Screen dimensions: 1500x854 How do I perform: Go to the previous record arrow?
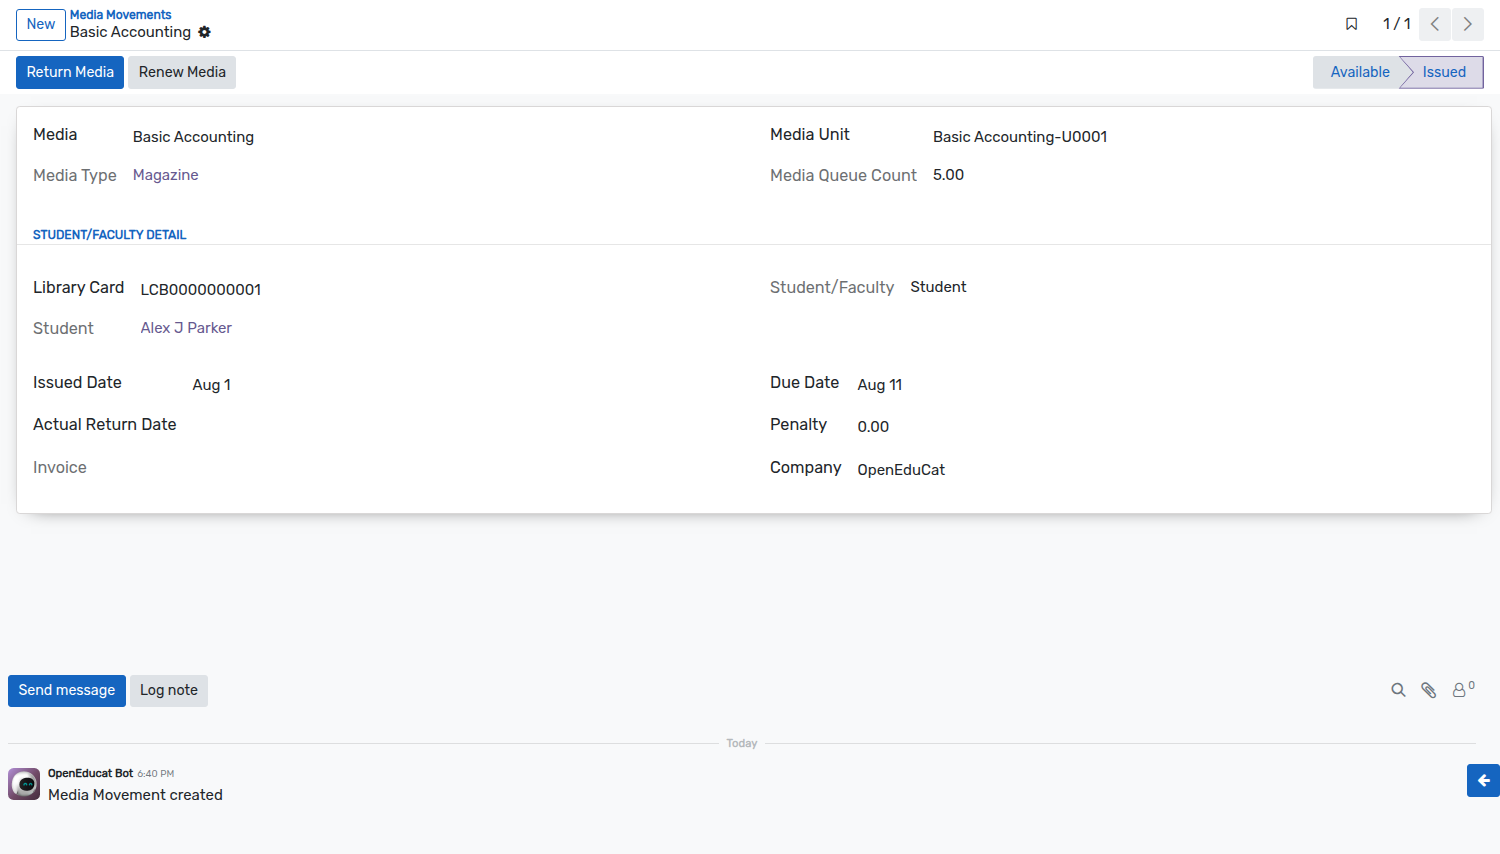click(1435, 24)
